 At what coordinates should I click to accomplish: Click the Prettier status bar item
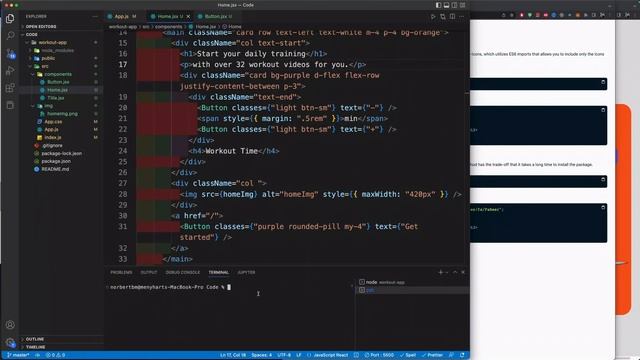click(x=432, y=355)
